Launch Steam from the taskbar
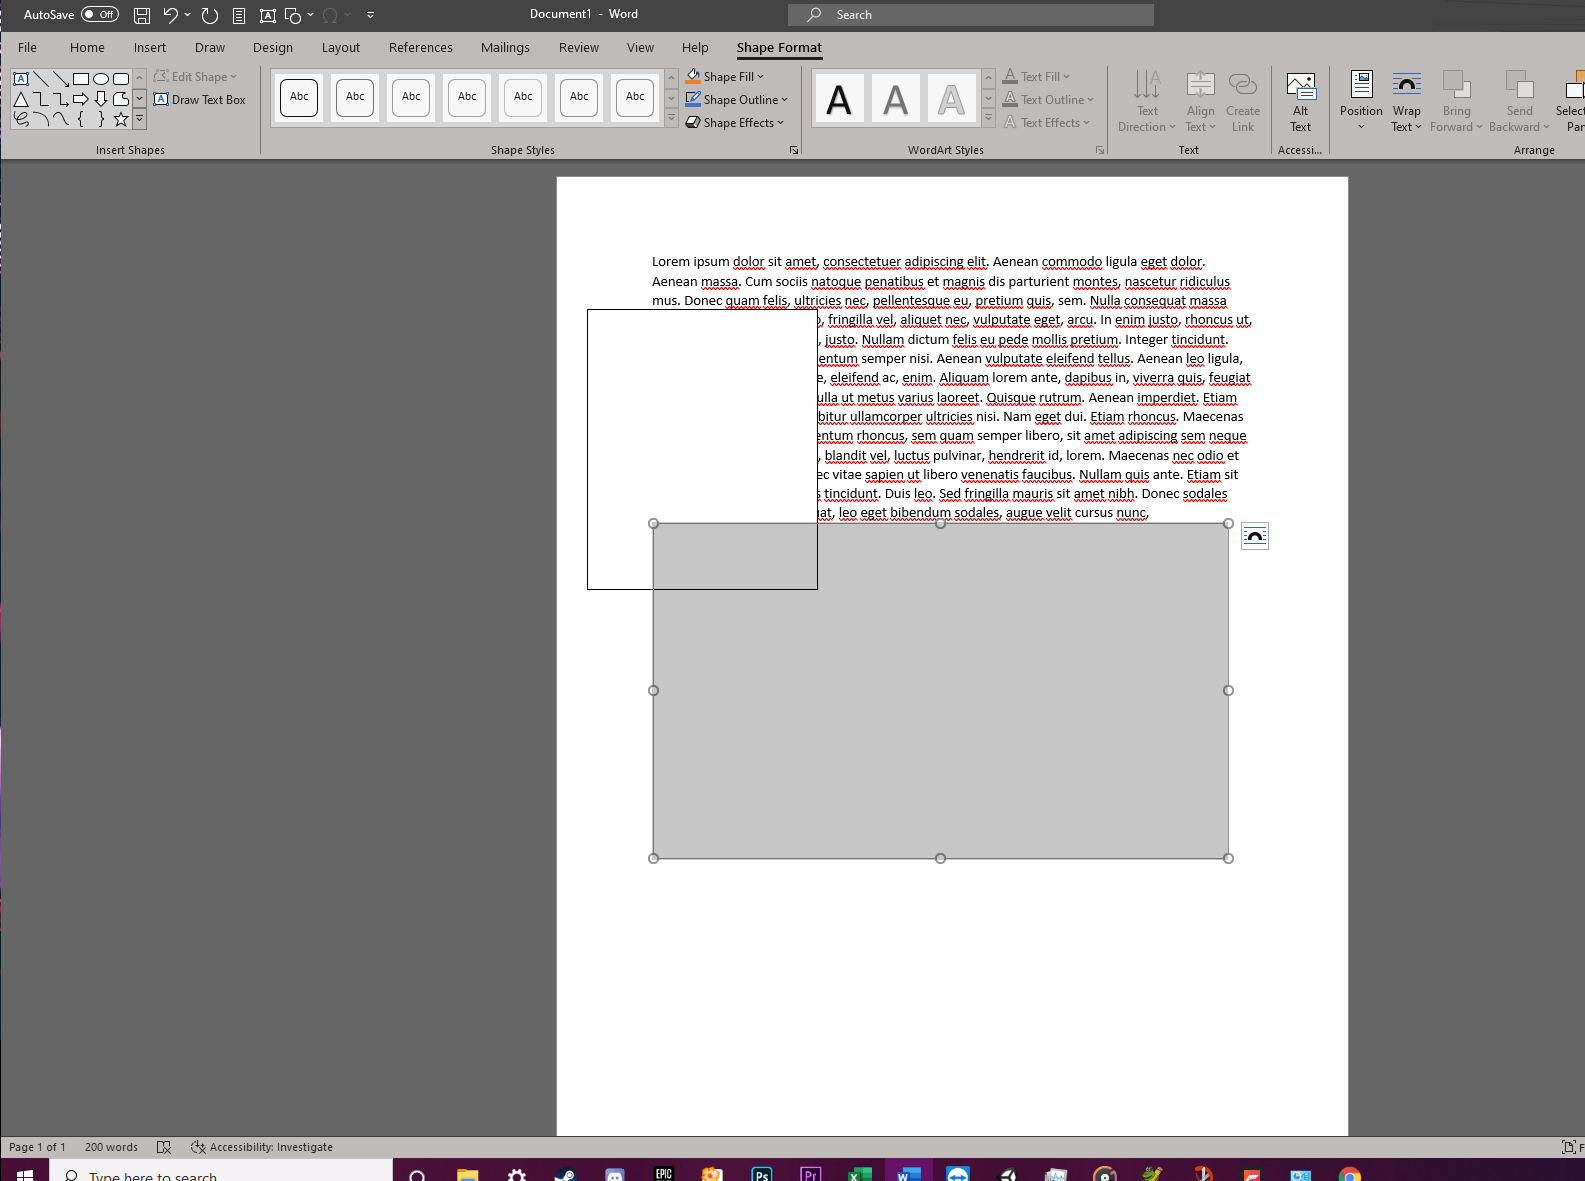Image resolution: width=1585 pixels, height=1181 pixels. [x=565, y=1172]
